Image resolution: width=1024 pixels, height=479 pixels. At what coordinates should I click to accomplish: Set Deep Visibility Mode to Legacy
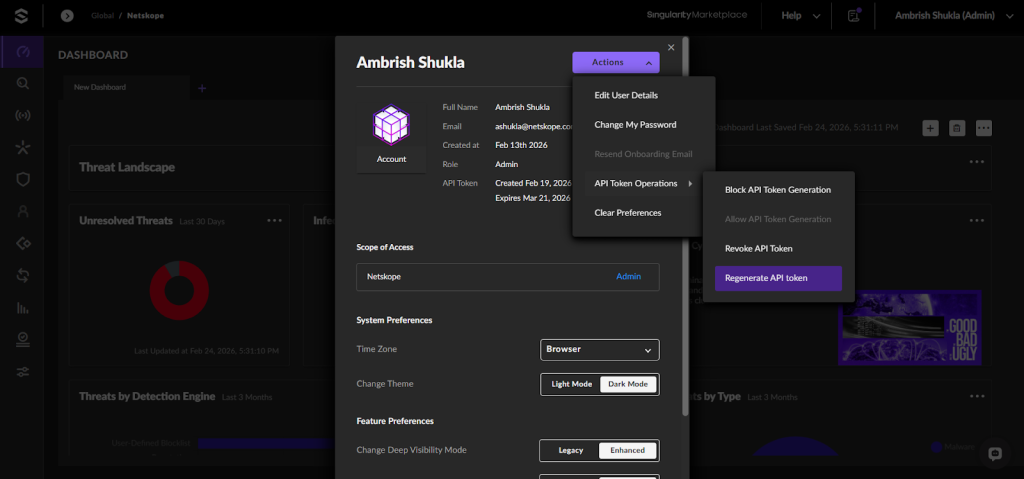pos(570,450)
